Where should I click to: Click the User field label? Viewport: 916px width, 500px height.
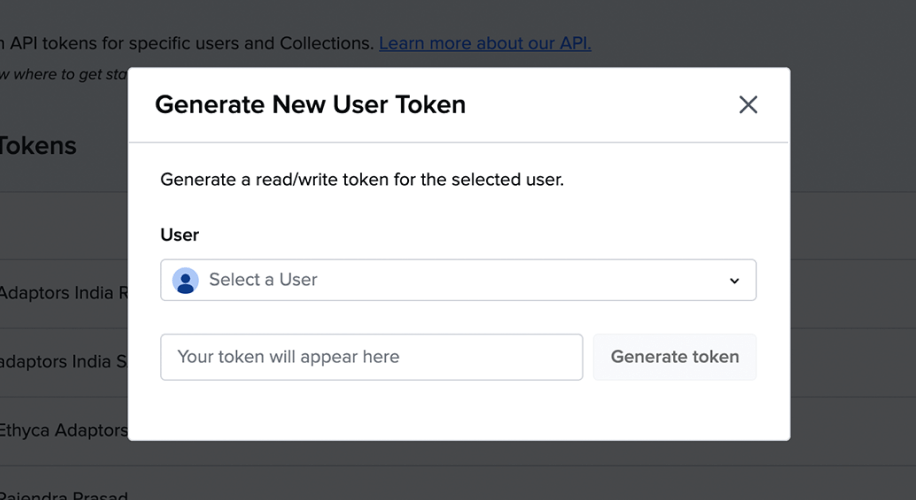180,235
